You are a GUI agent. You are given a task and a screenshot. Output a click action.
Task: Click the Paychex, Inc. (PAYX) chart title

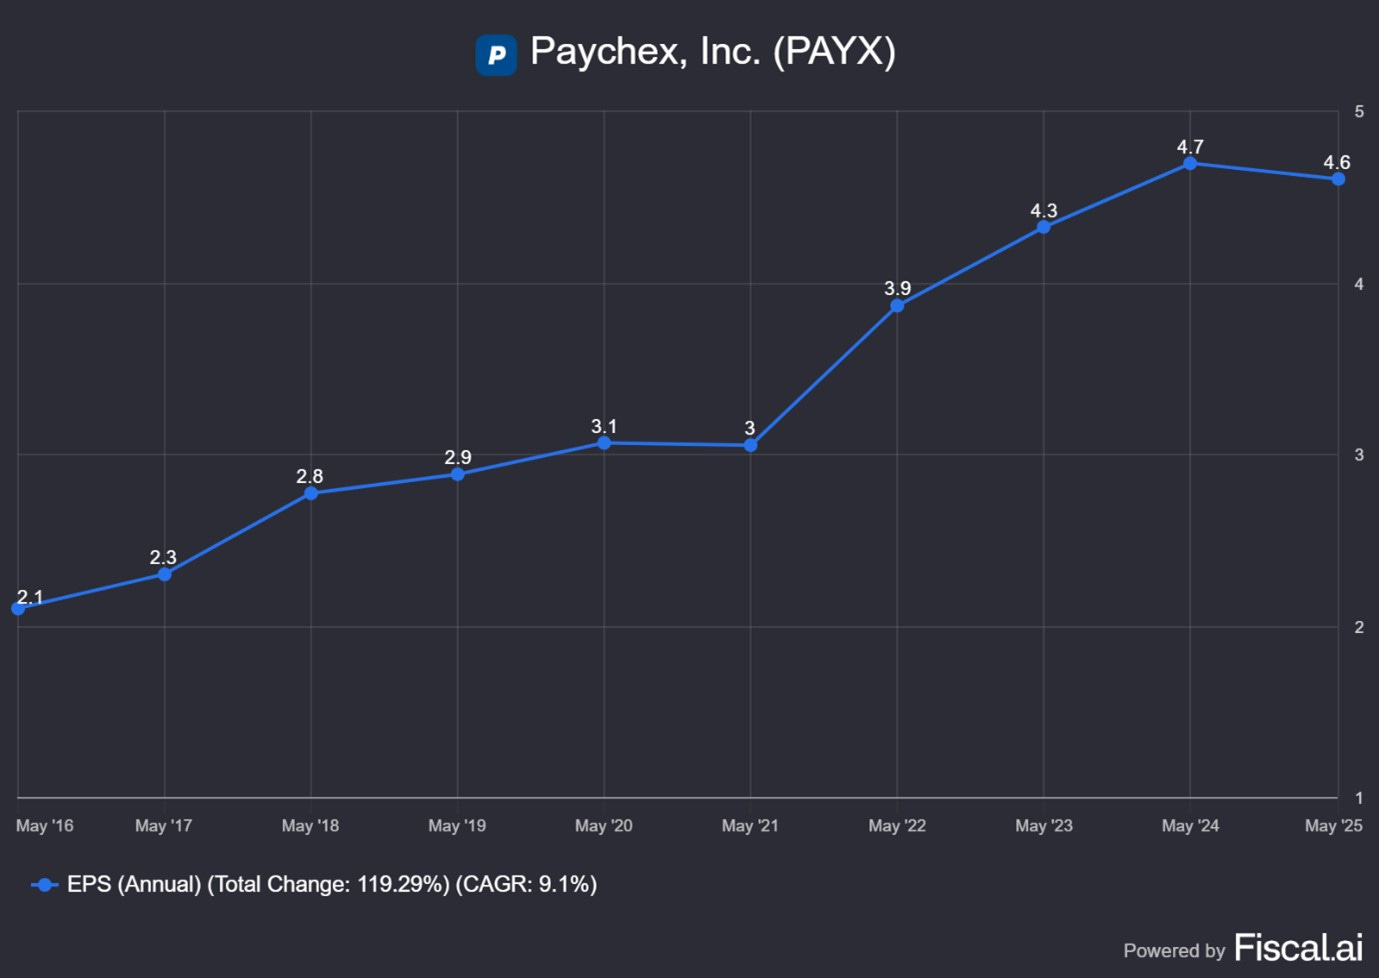[x=712, y=51]
